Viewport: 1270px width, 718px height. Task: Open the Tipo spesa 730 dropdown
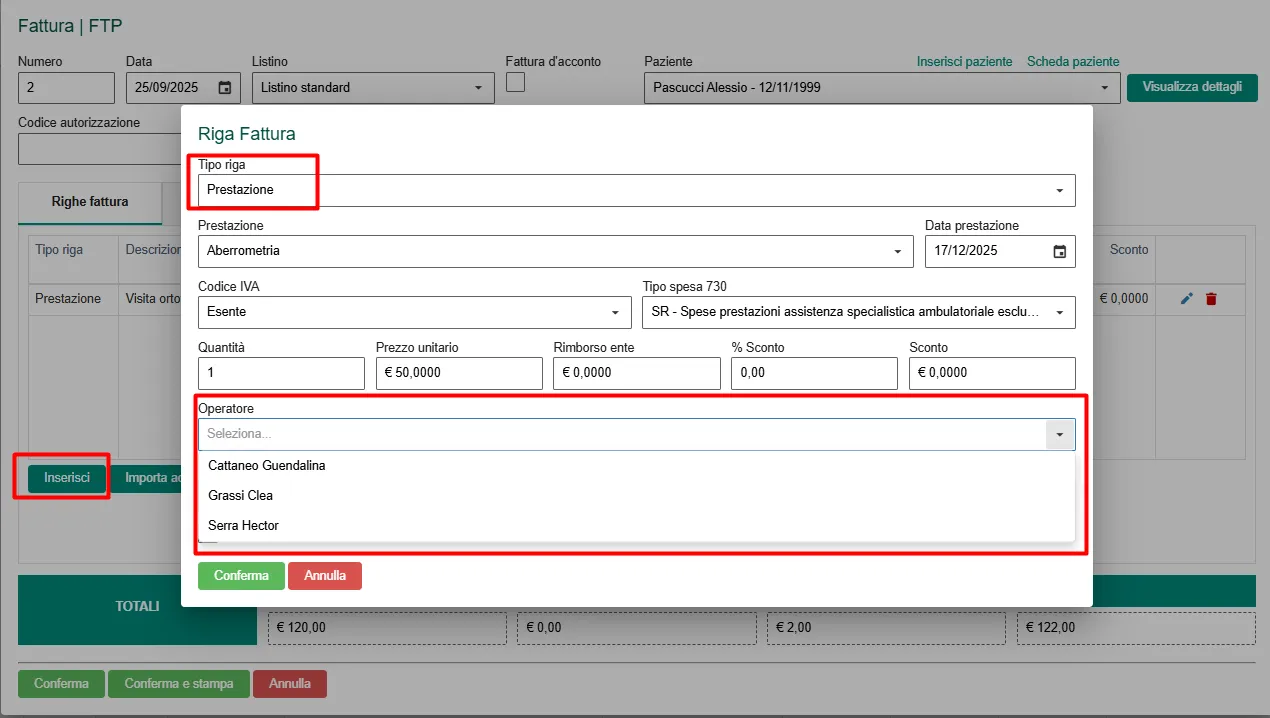tap(1059, 312)
